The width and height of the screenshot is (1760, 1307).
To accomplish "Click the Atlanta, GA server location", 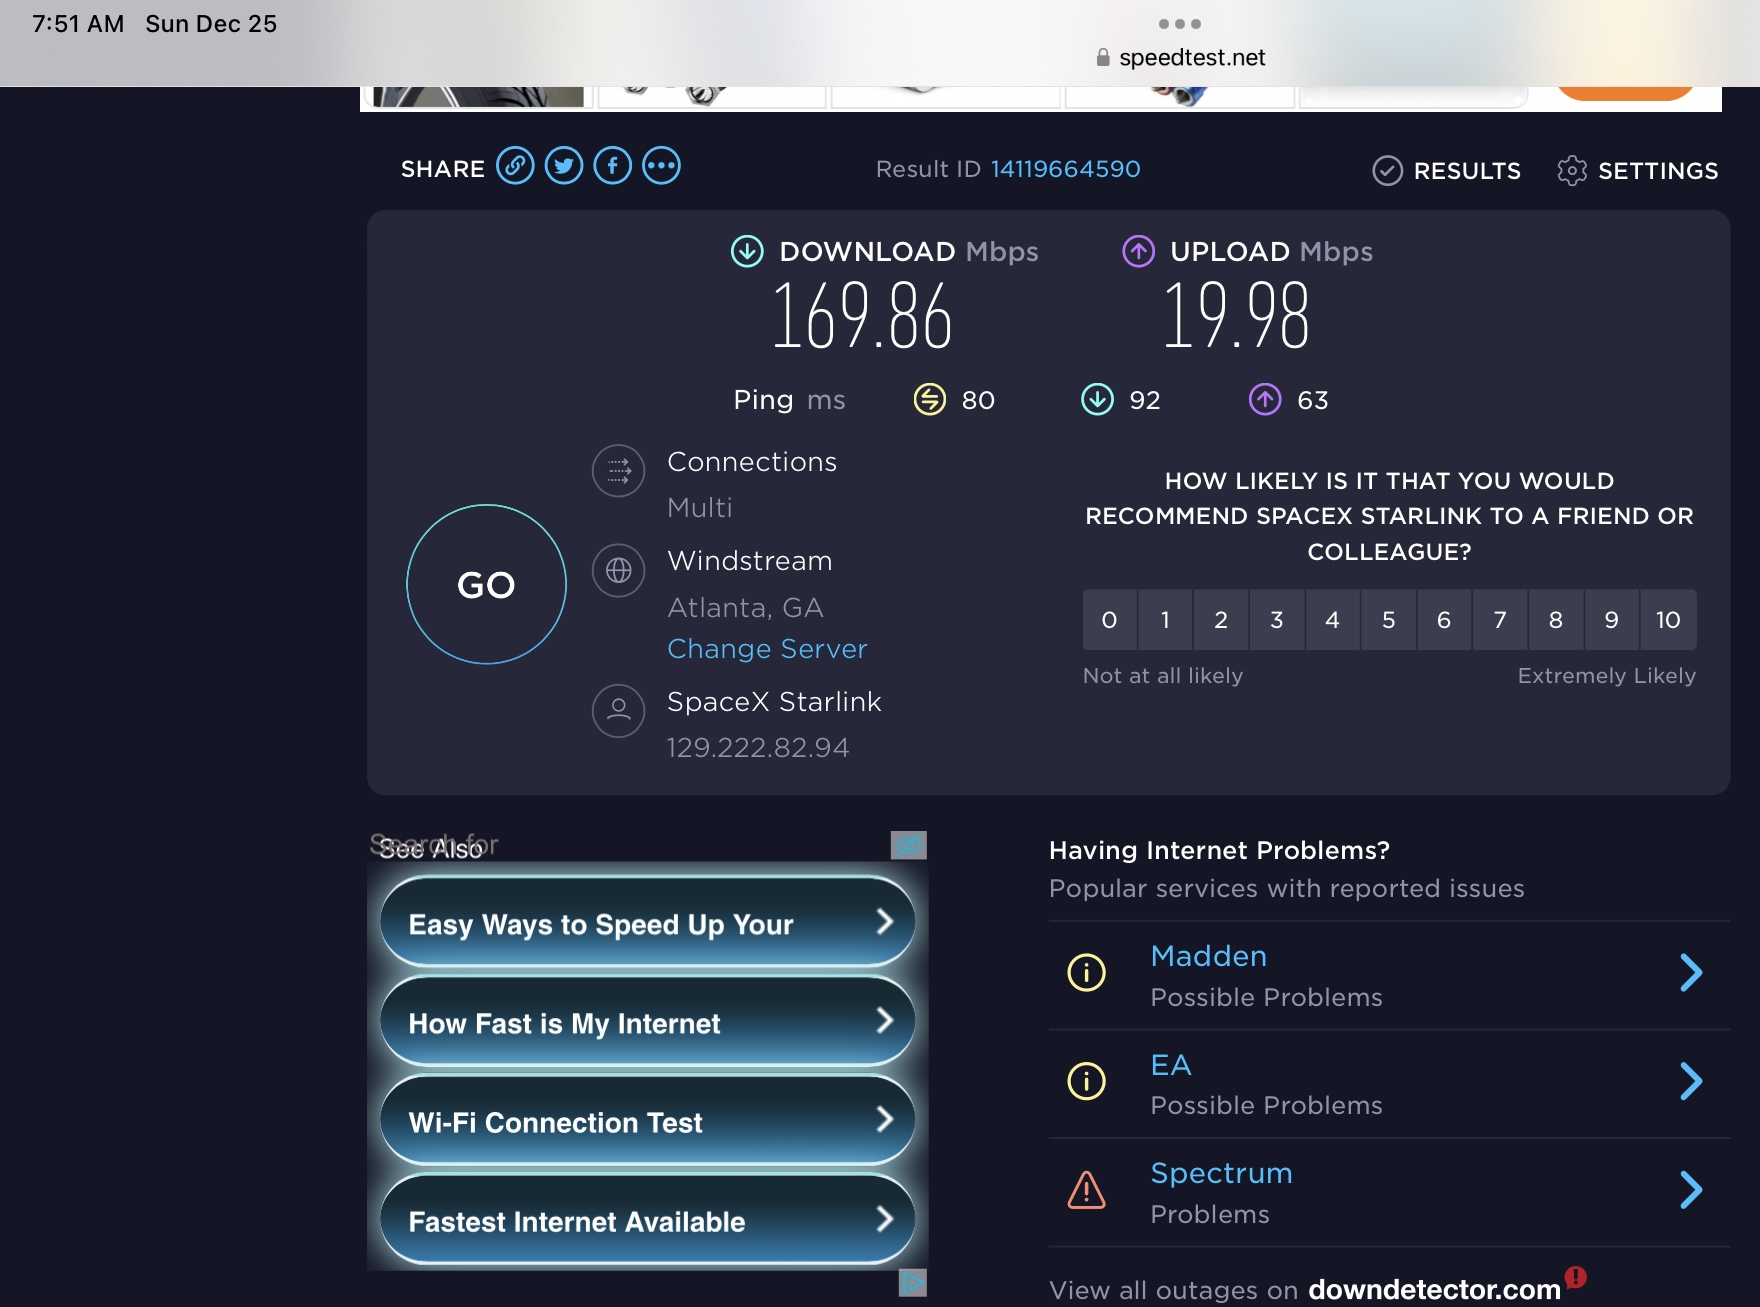I will (x=745, y=608).
